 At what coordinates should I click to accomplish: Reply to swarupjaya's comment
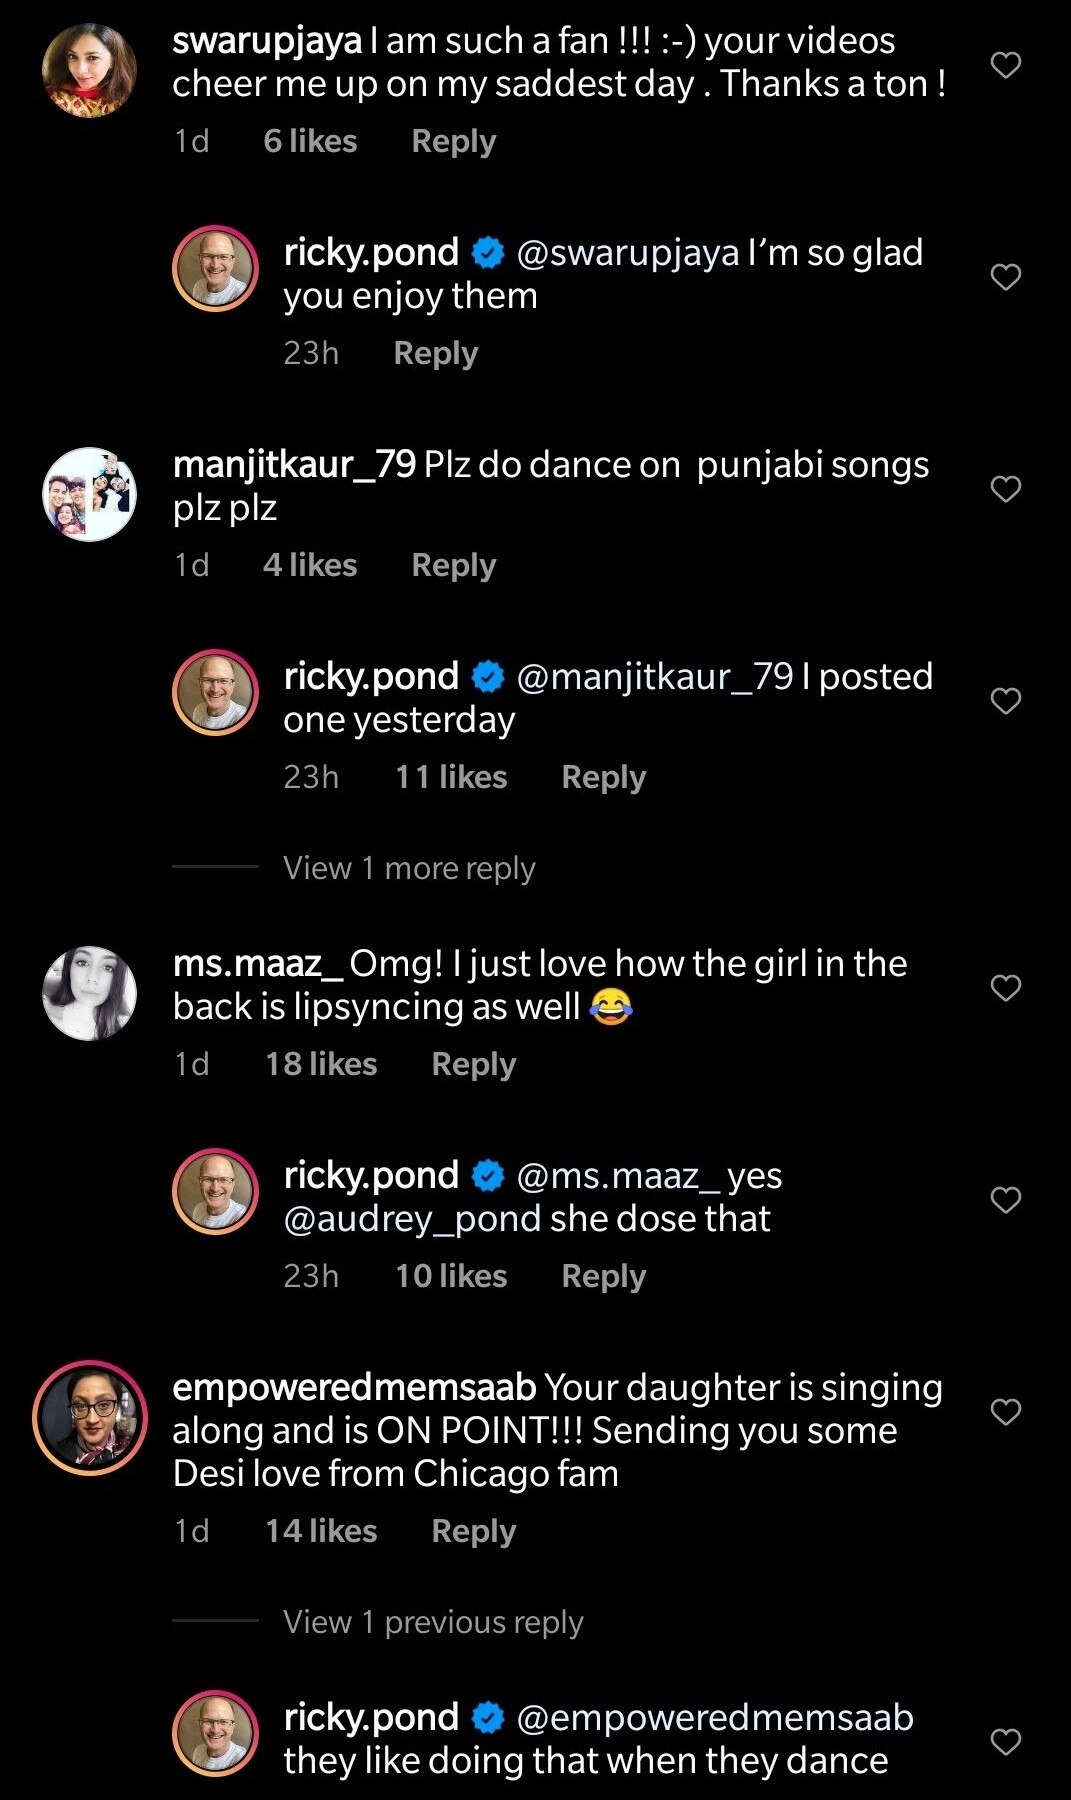click(x=453, y=141)
